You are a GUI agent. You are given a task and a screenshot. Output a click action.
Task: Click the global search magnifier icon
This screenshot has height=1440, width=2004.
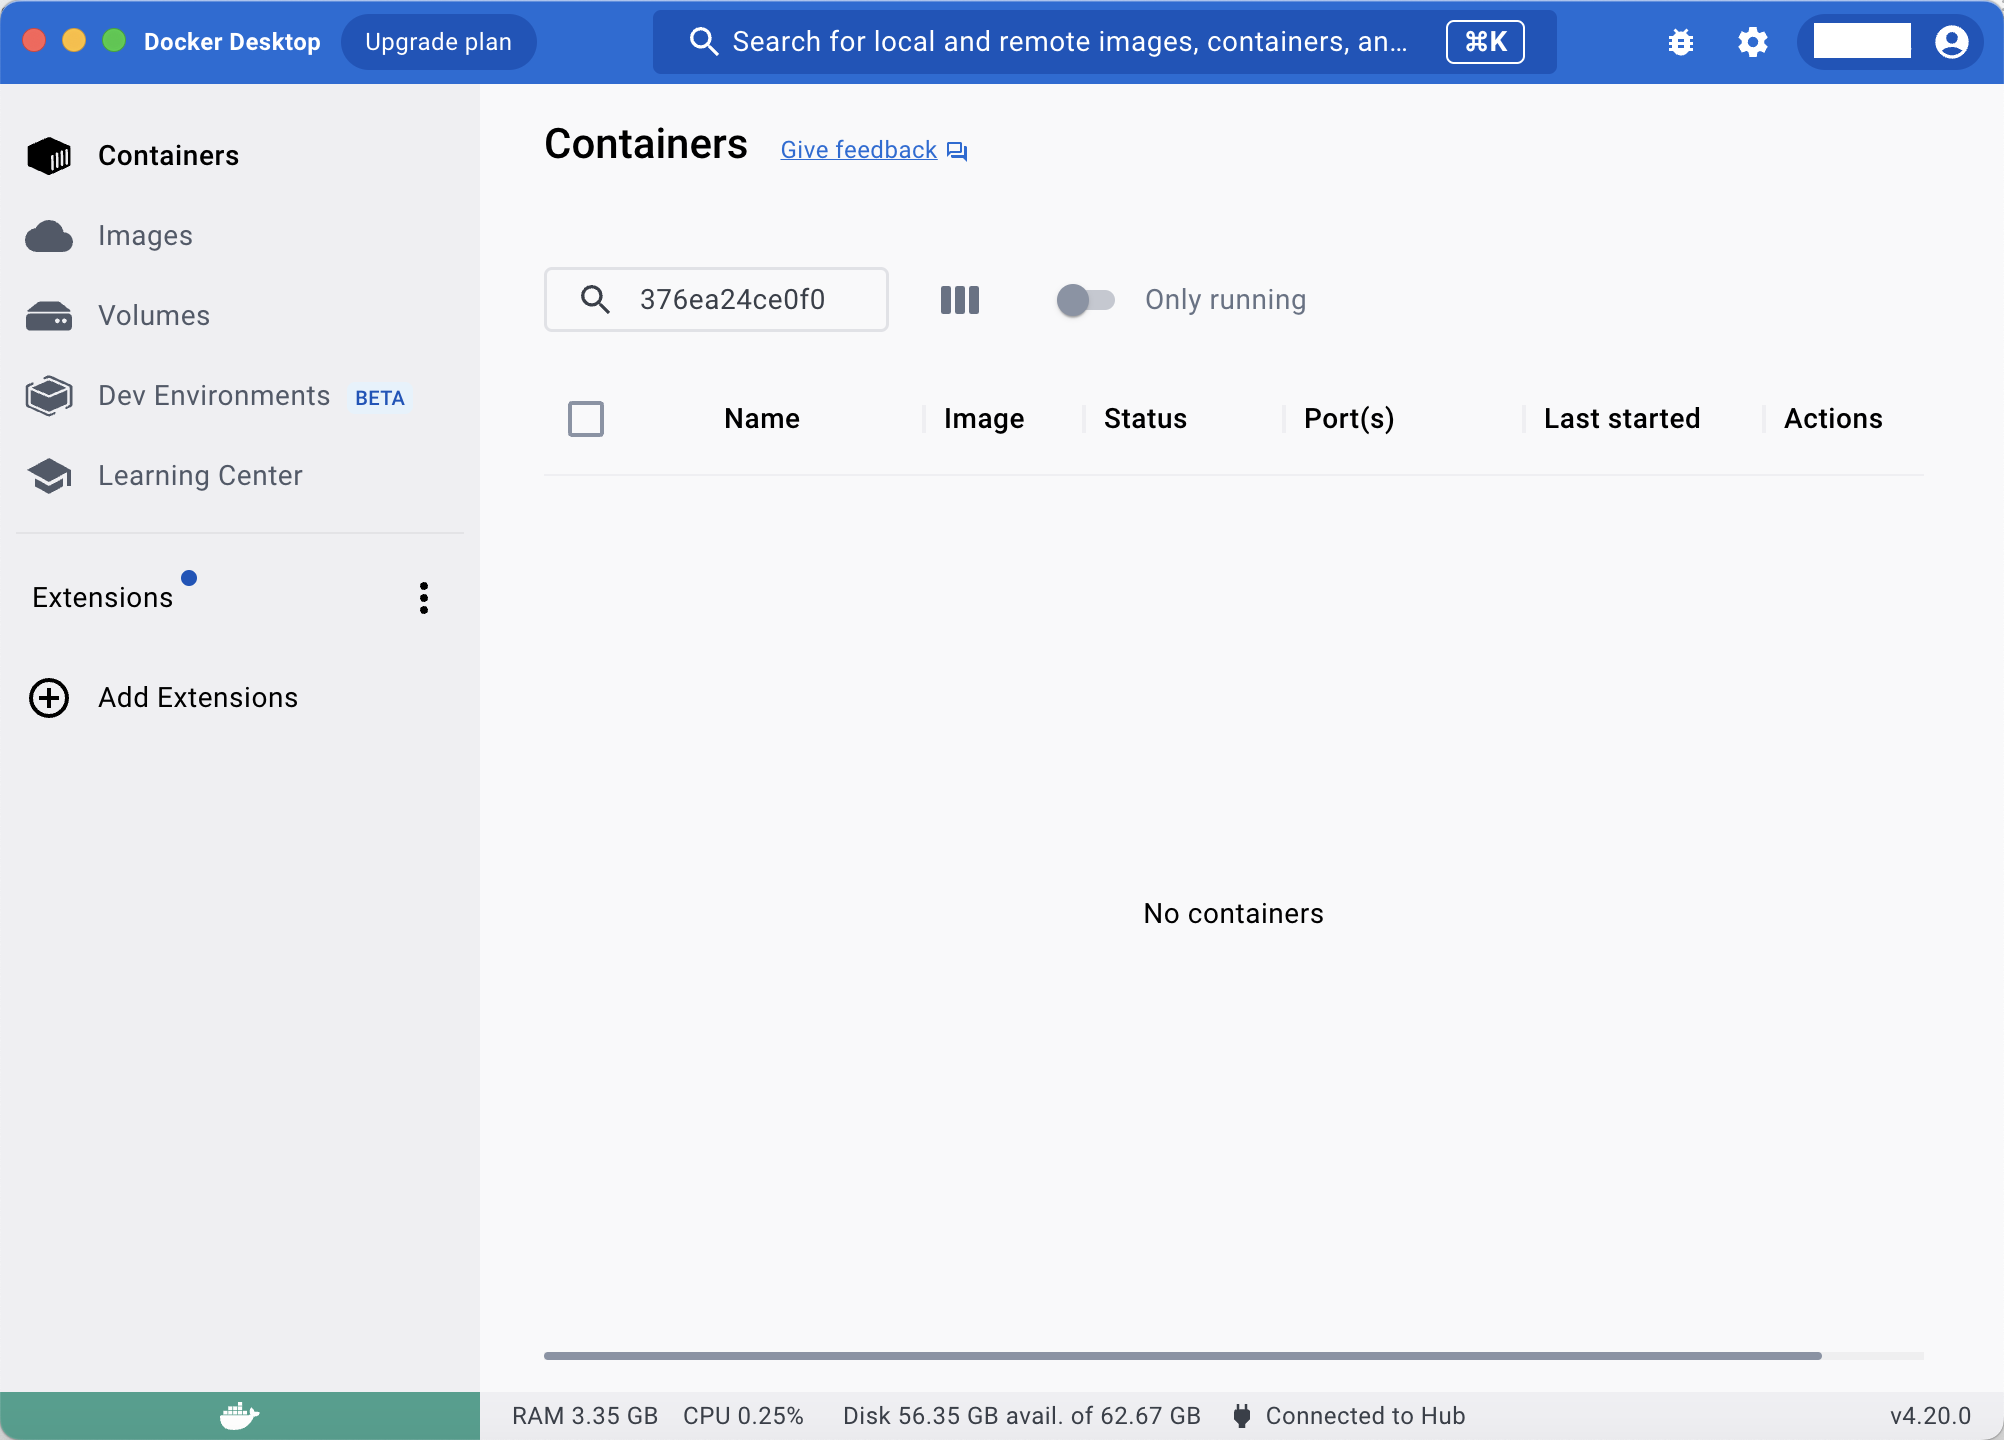point(704,42)
